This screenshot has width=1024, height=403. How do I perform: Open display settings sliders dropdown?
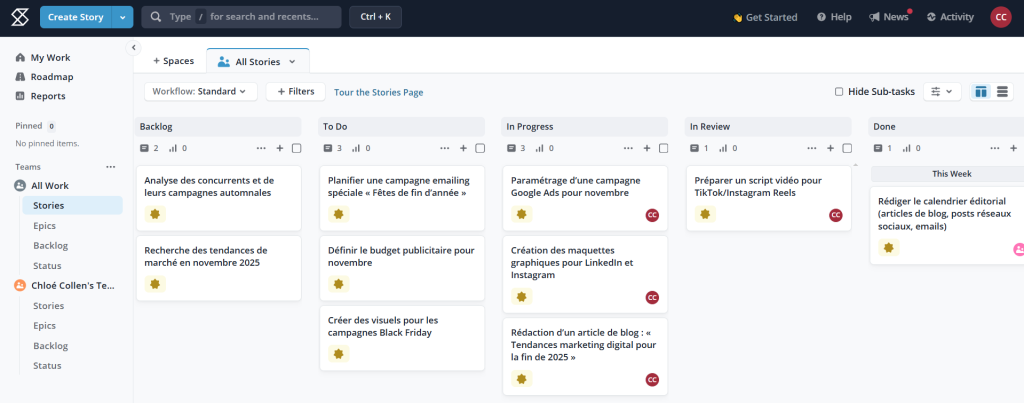[x=941, y=92]
